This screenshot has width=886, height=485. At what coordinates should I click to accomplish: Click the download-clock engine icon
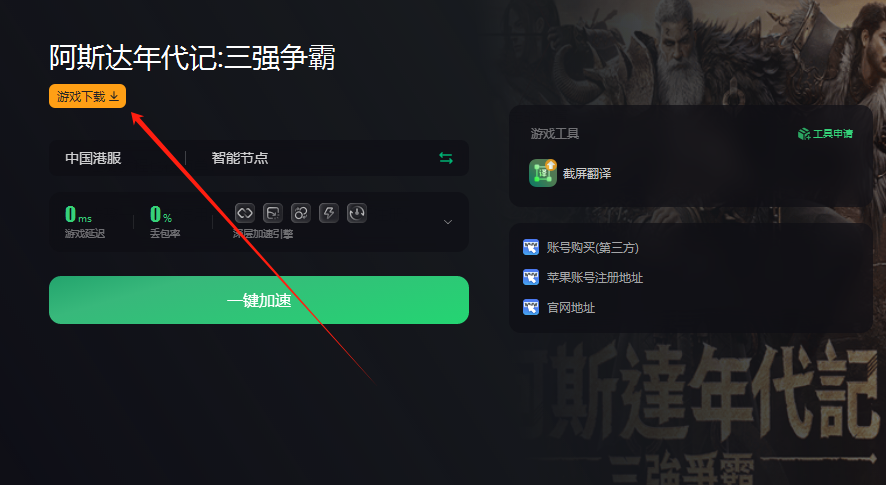tap(357, 213)
